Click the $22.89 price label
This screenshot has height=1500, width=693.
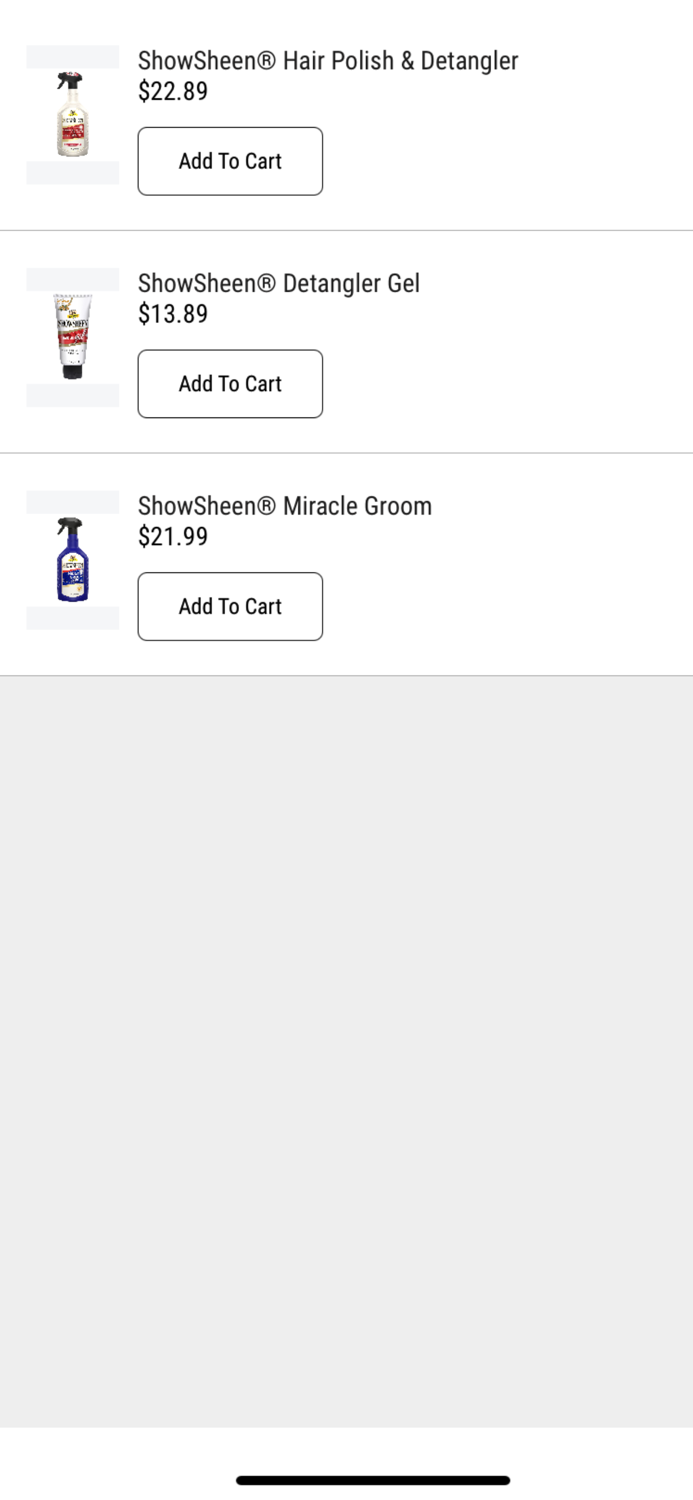click(x=173, y=91)
